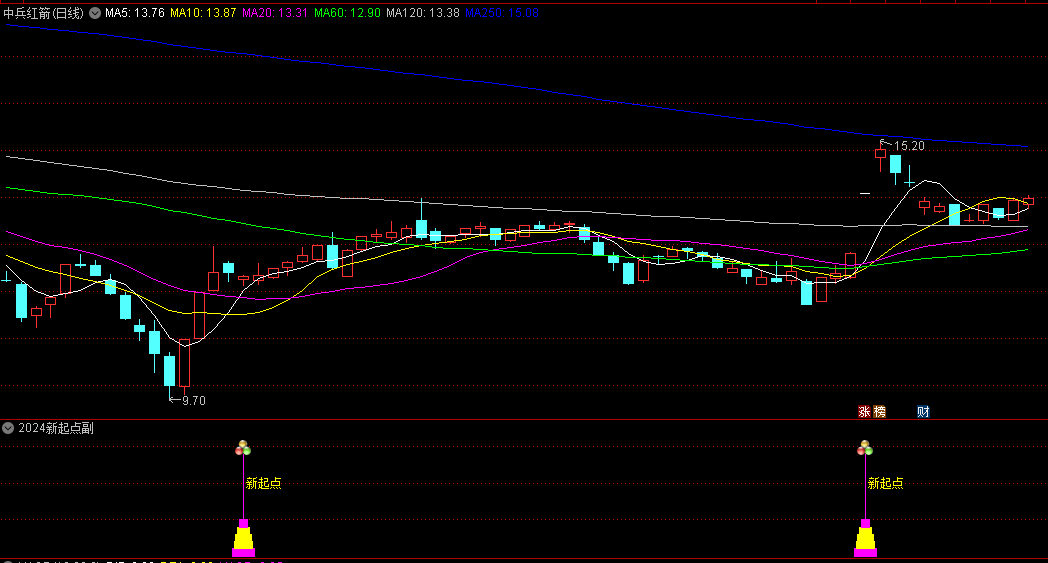
Task: Click the MA5: 13.76 indicator label
Action: [134, 13]
